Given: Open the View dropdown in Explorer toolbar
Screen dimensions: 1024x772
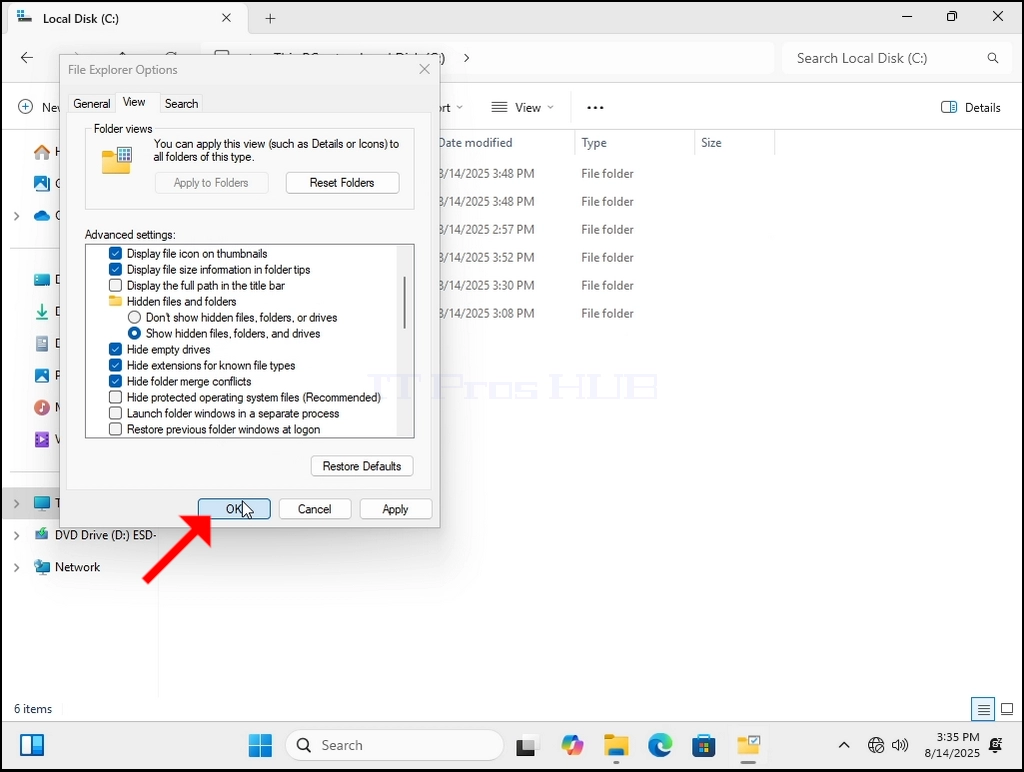Looking at the screenshot, I should coord(522,108).
